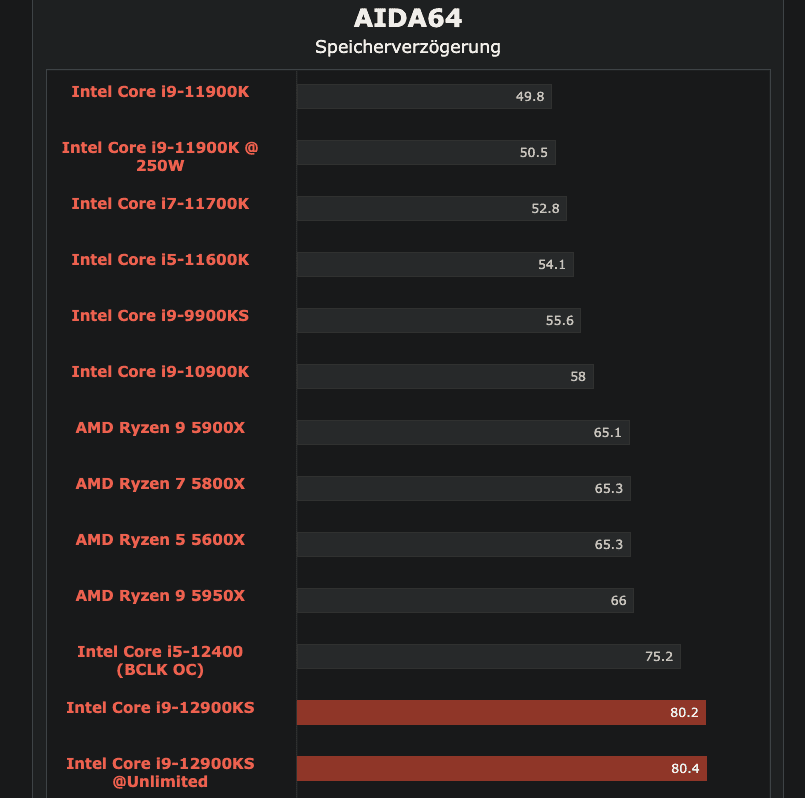Click the bar showing value 66

click(x=465, y=600)
